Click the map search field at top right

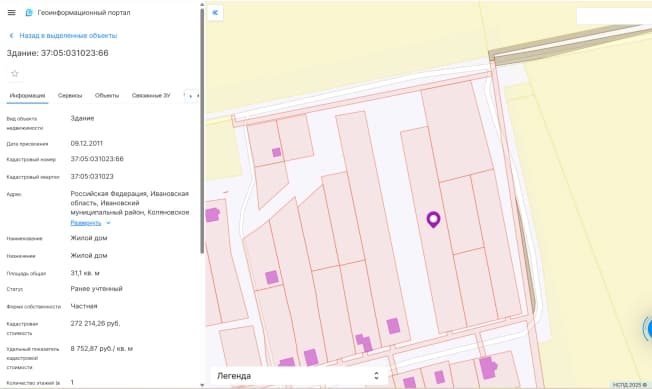[x=614, y=16]
